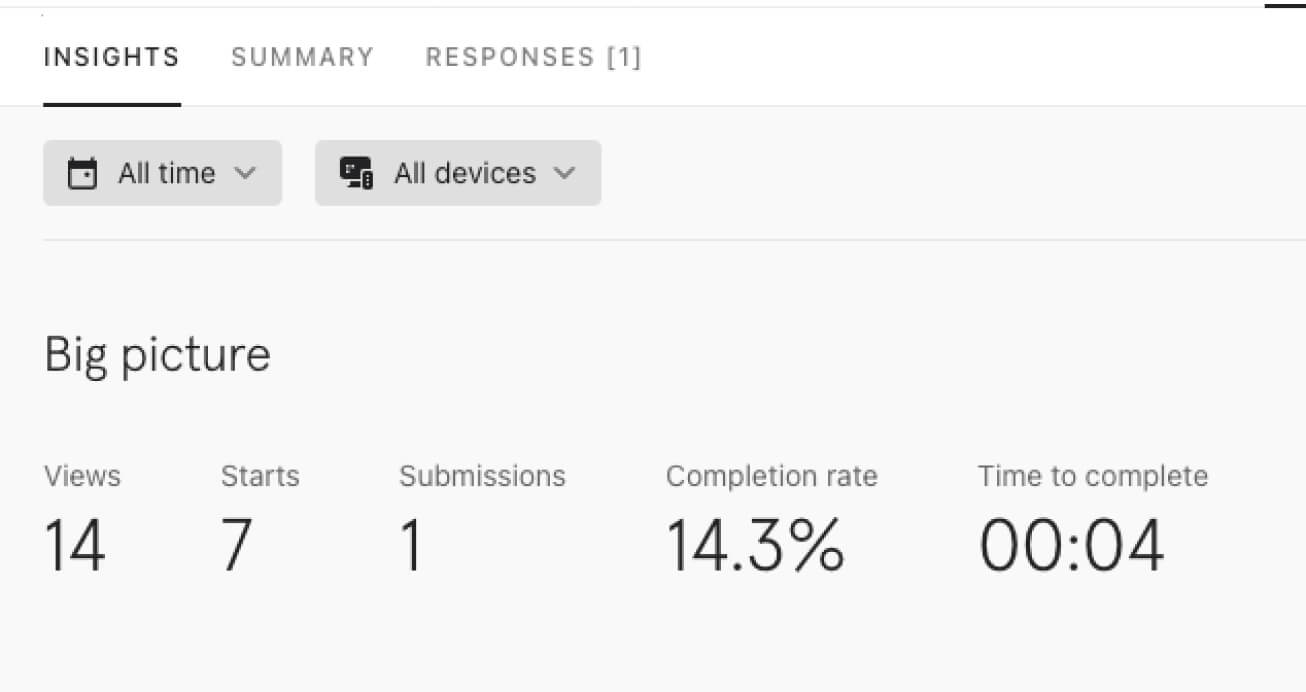Switch to the Summary tab
The width and height of the screenshot is (1306, 692).
click(302, 57)
